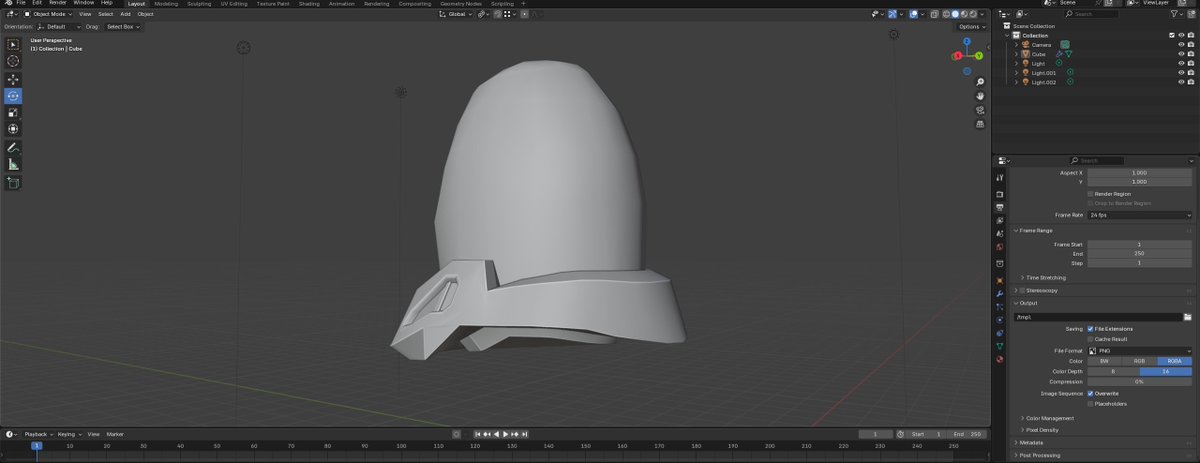Screen dimensions: 1200x463
Task: Open the File menu
Action: tap(21, 3)
